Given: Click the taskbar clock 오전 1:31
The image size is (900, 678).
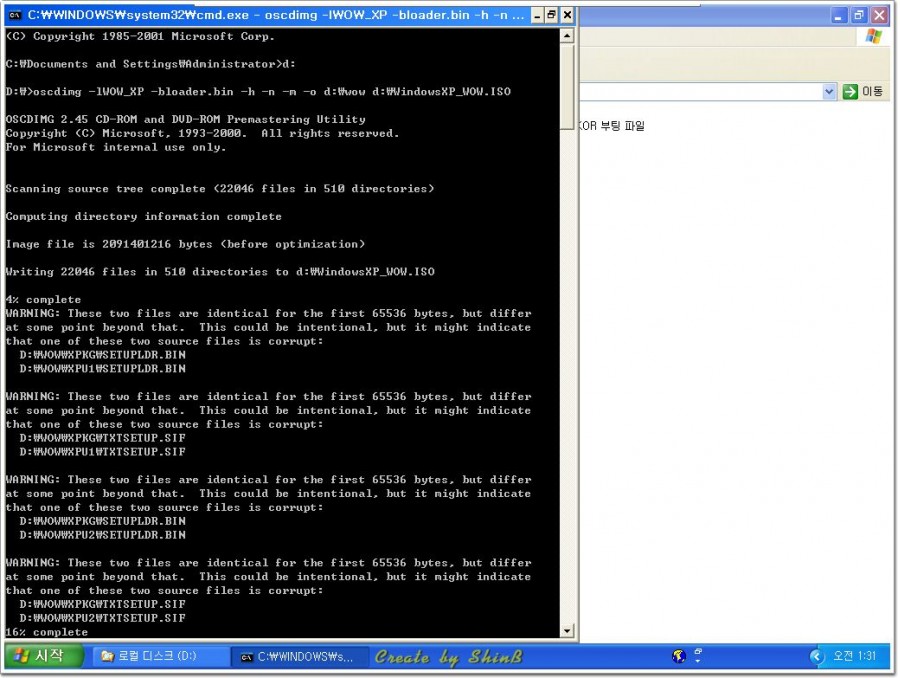Looking at the screenshot, I should point(854,656).
